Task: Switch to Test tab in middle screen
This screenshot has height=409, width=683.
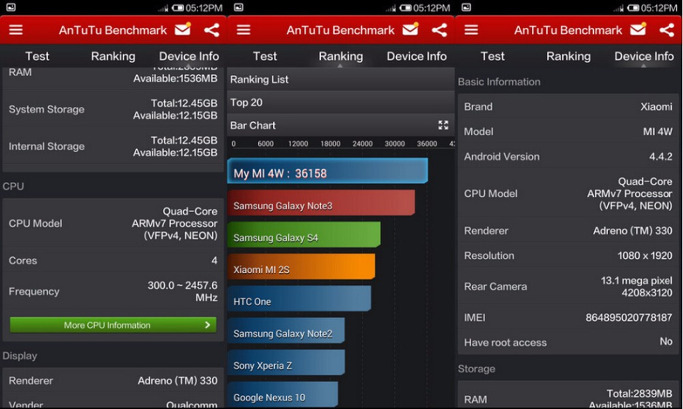Action: tap(265, 56)
